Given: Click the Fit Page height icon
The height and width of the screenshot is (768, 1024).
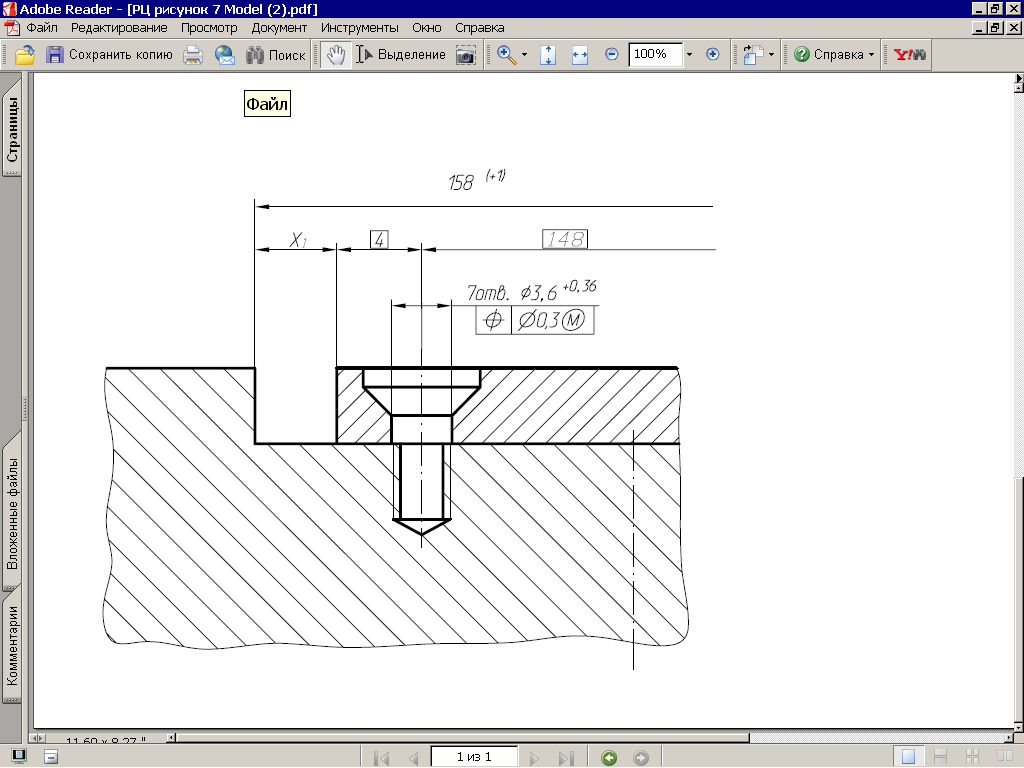Looking at the screenshot, I should (x=547, y=55).
